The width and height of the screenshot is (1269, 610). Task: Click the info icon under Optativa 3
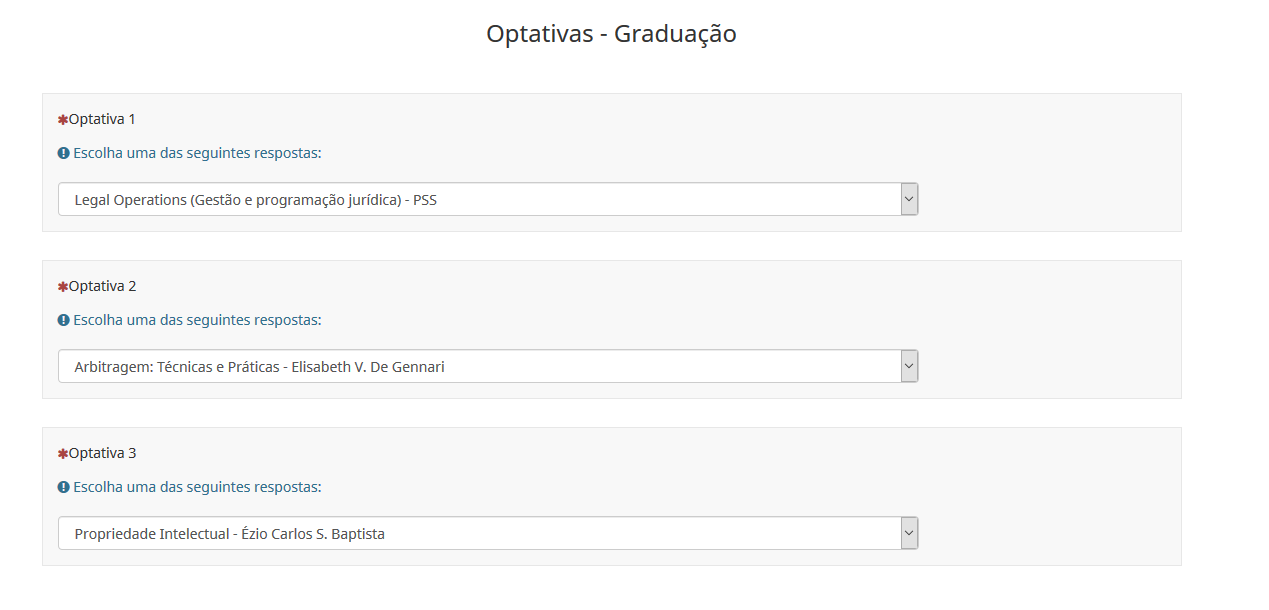(x=64, y=488)
